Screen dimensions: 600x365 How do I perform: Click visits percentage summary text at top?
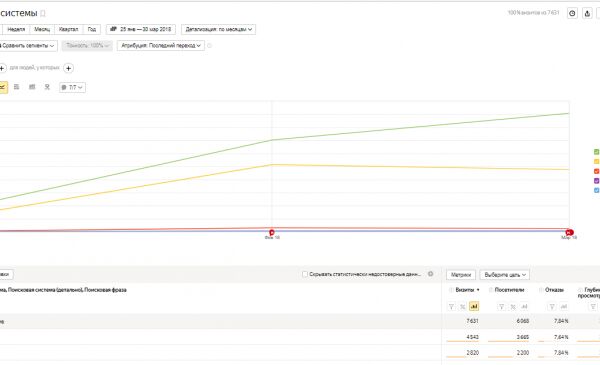533,13
